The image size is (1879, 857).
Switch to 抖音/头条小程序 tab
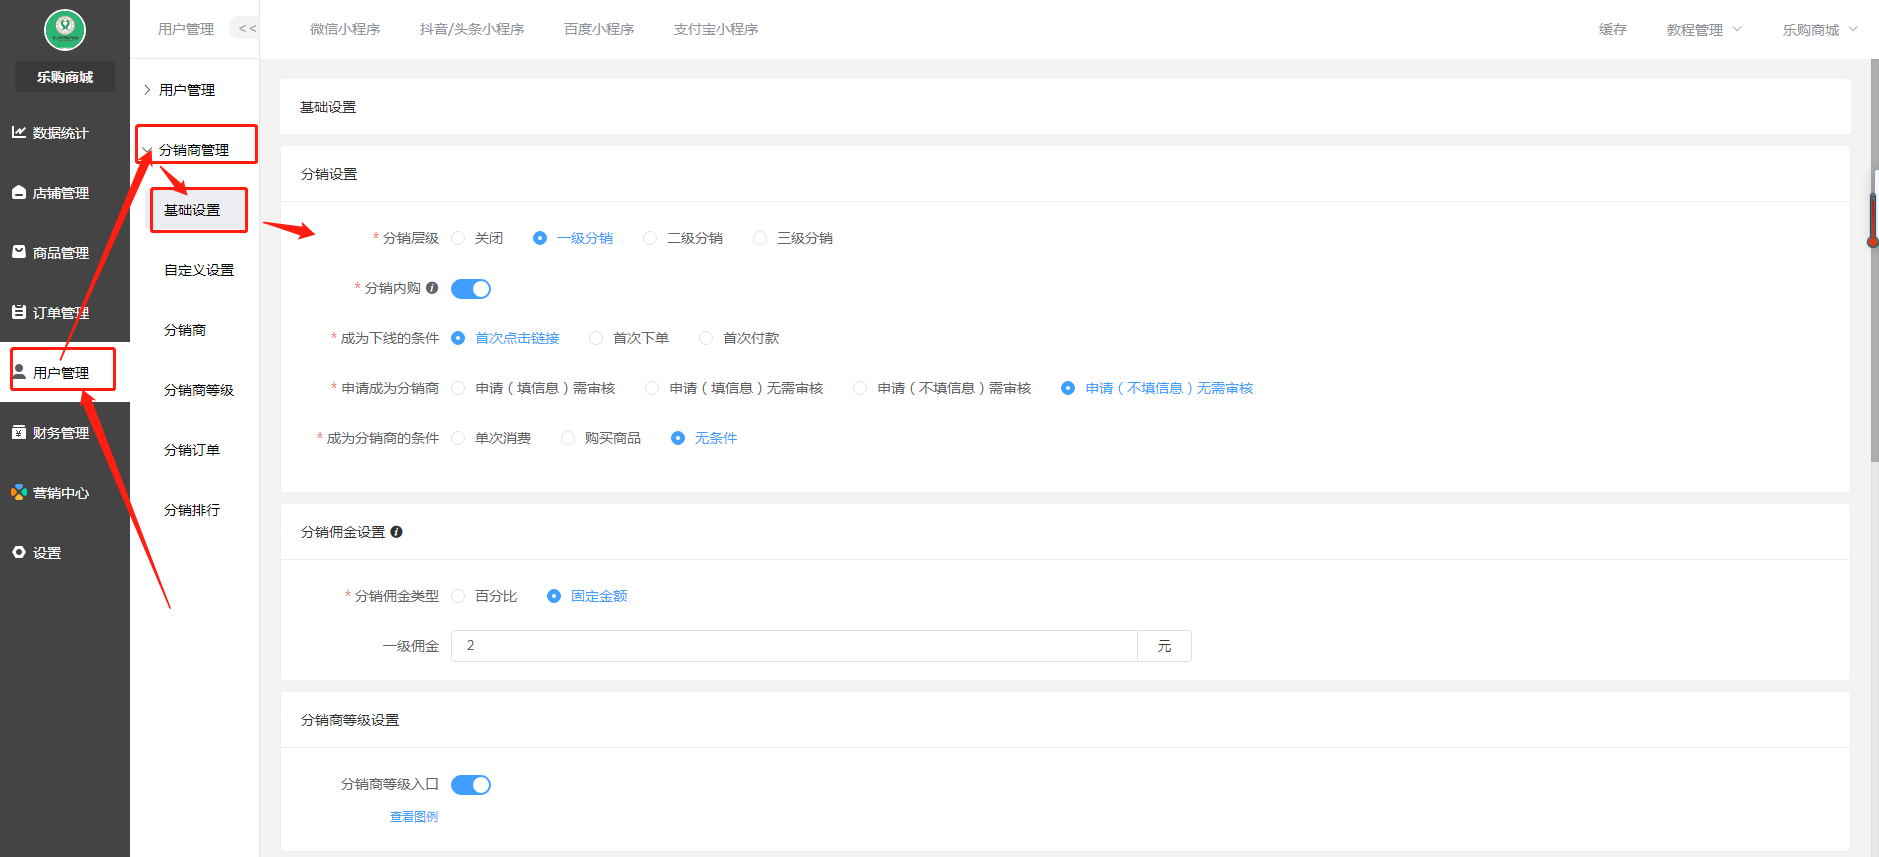pos(472,29)
